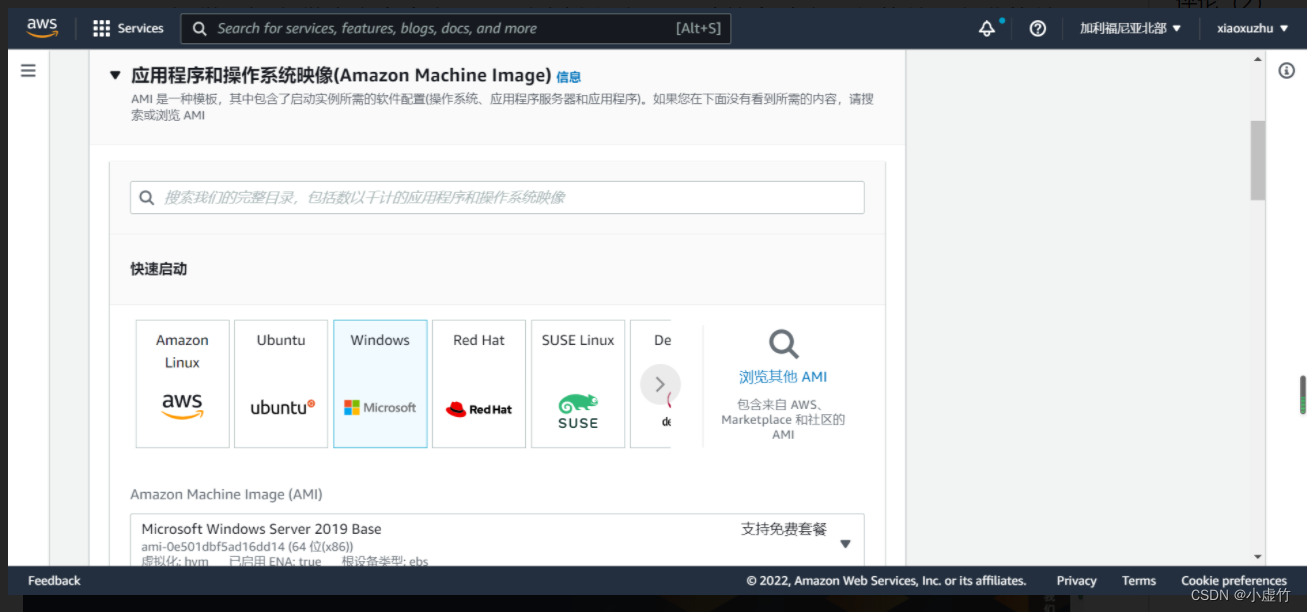
Task: Click the 支持免费套餐 label
Action: tap(784, 529)
